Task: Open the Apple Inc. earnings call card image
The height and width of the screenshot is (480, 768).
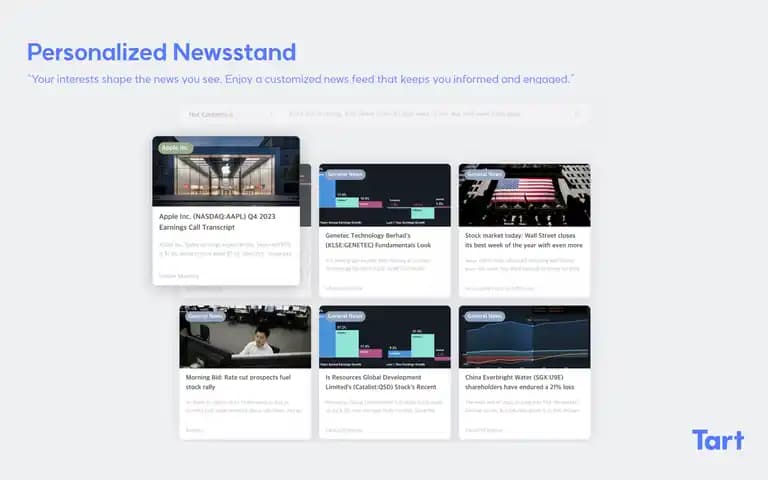Action: click(x=226, y=171)
